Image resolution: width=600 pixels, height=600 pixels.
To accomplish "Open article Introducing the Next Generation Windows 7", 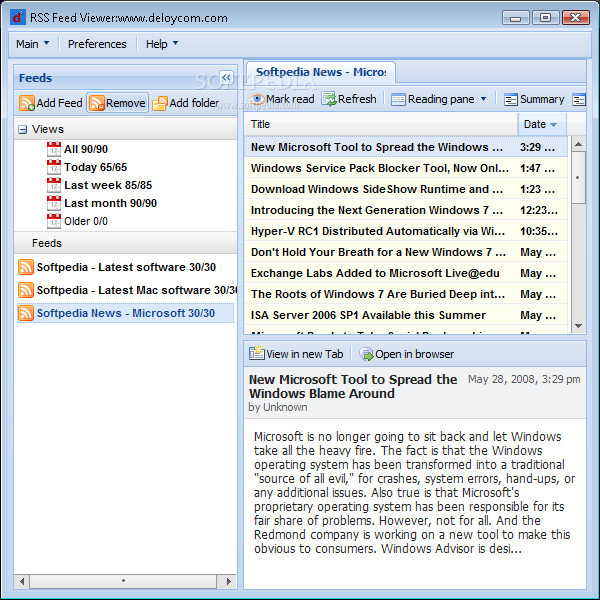I will [406, 210].
